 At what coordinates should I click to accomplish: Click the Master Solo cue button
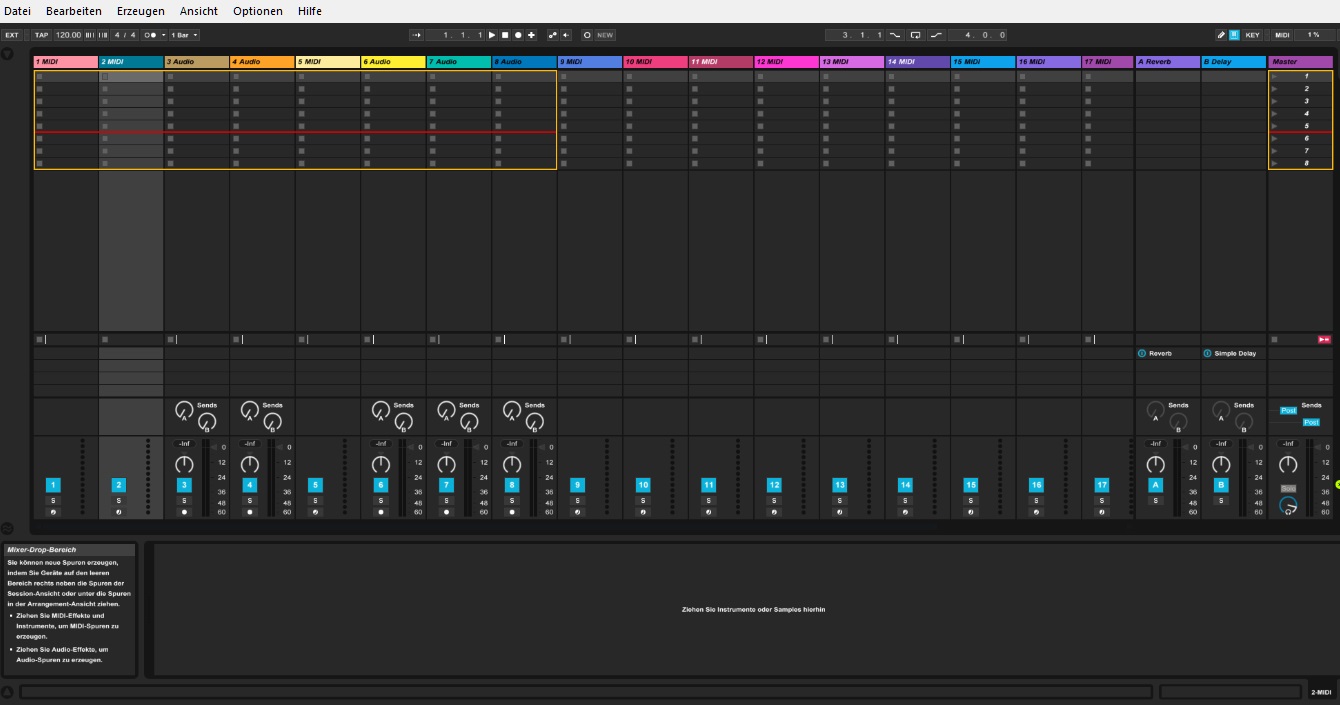click(x=1289, y=488)
